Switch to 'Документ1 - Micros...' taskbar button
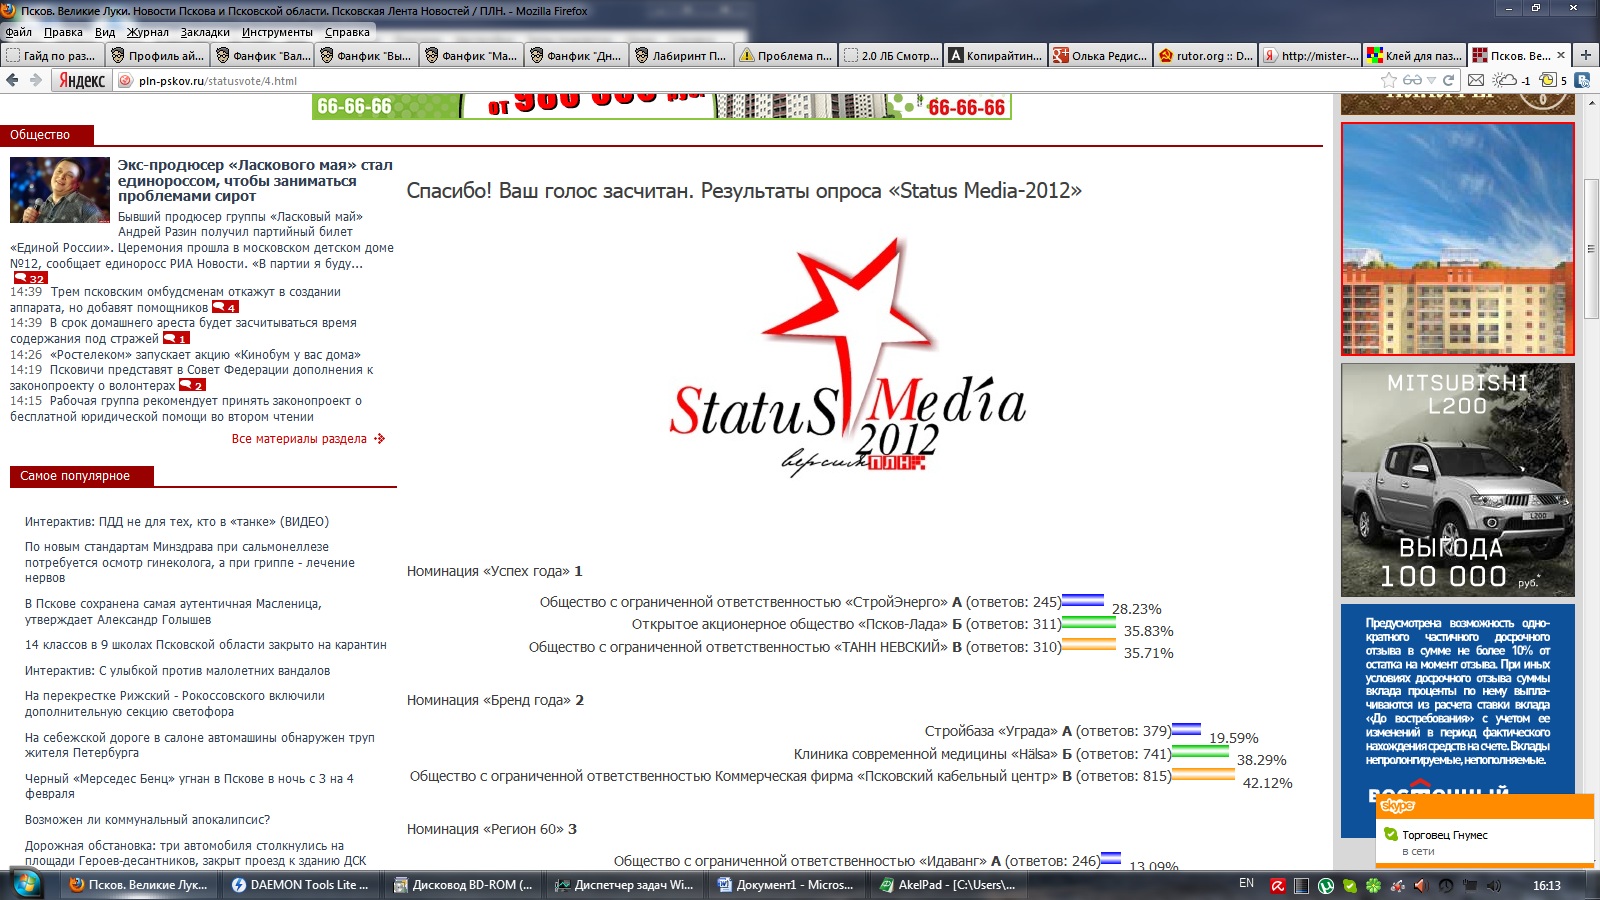 coord(786,885)
